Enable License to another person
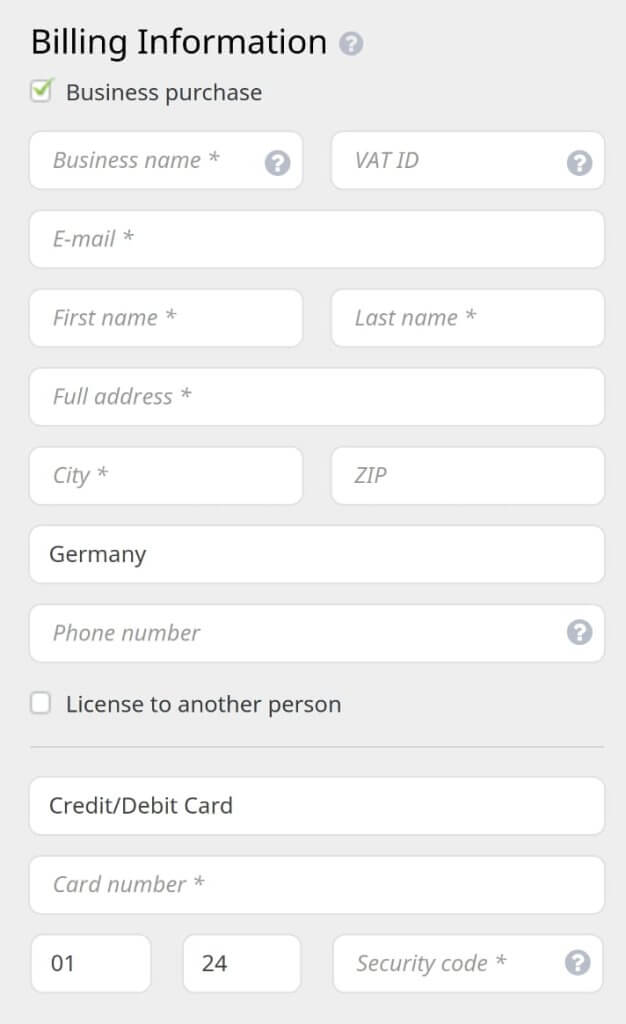Viewport: 626px width, 1024px height. tap(40, 703)
